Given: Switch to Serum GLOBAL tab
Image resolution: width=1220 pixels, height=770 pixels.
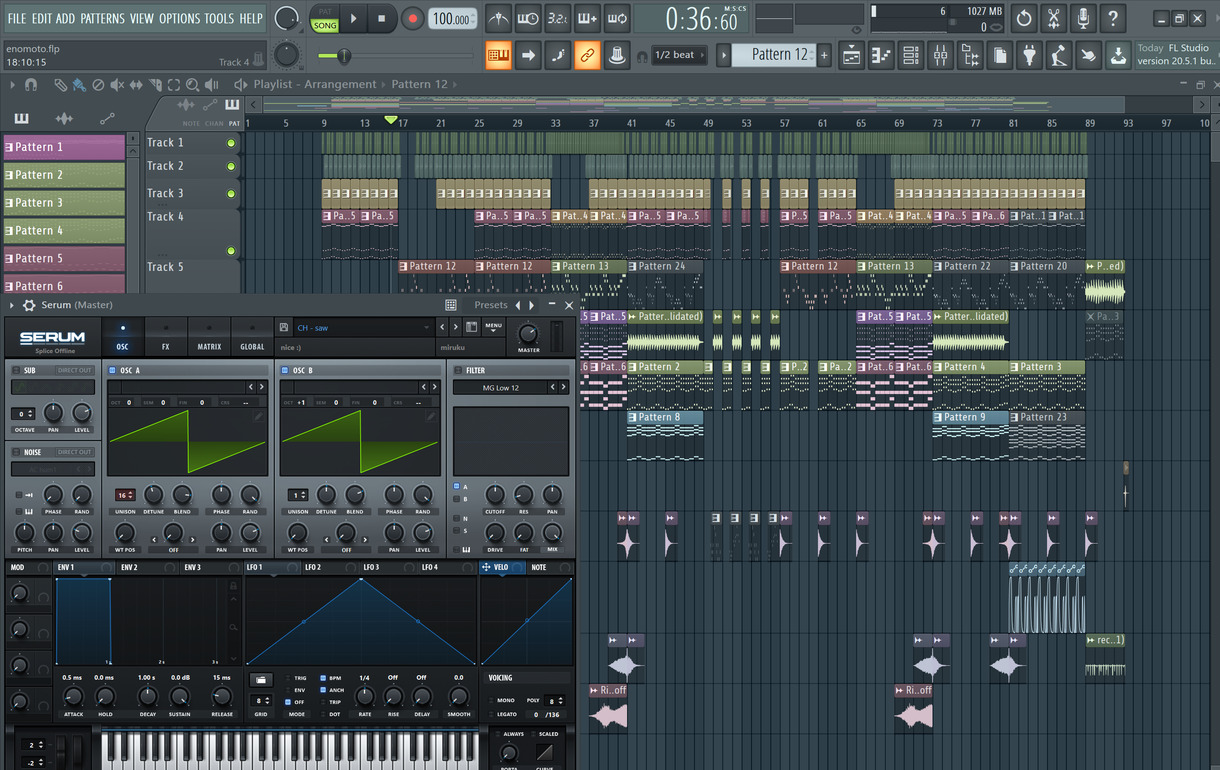Looking at the screenshot, I should (x=252, y=337).
